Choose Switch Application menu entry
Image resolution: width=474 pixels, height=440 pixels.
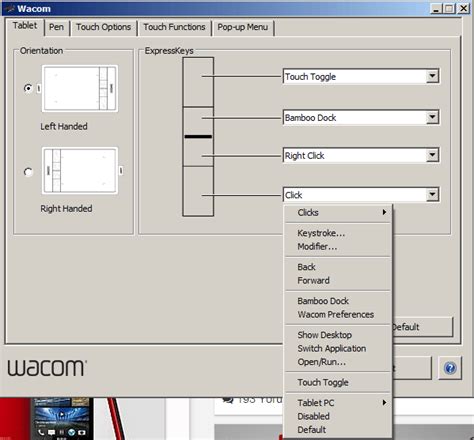click(338, 349)
